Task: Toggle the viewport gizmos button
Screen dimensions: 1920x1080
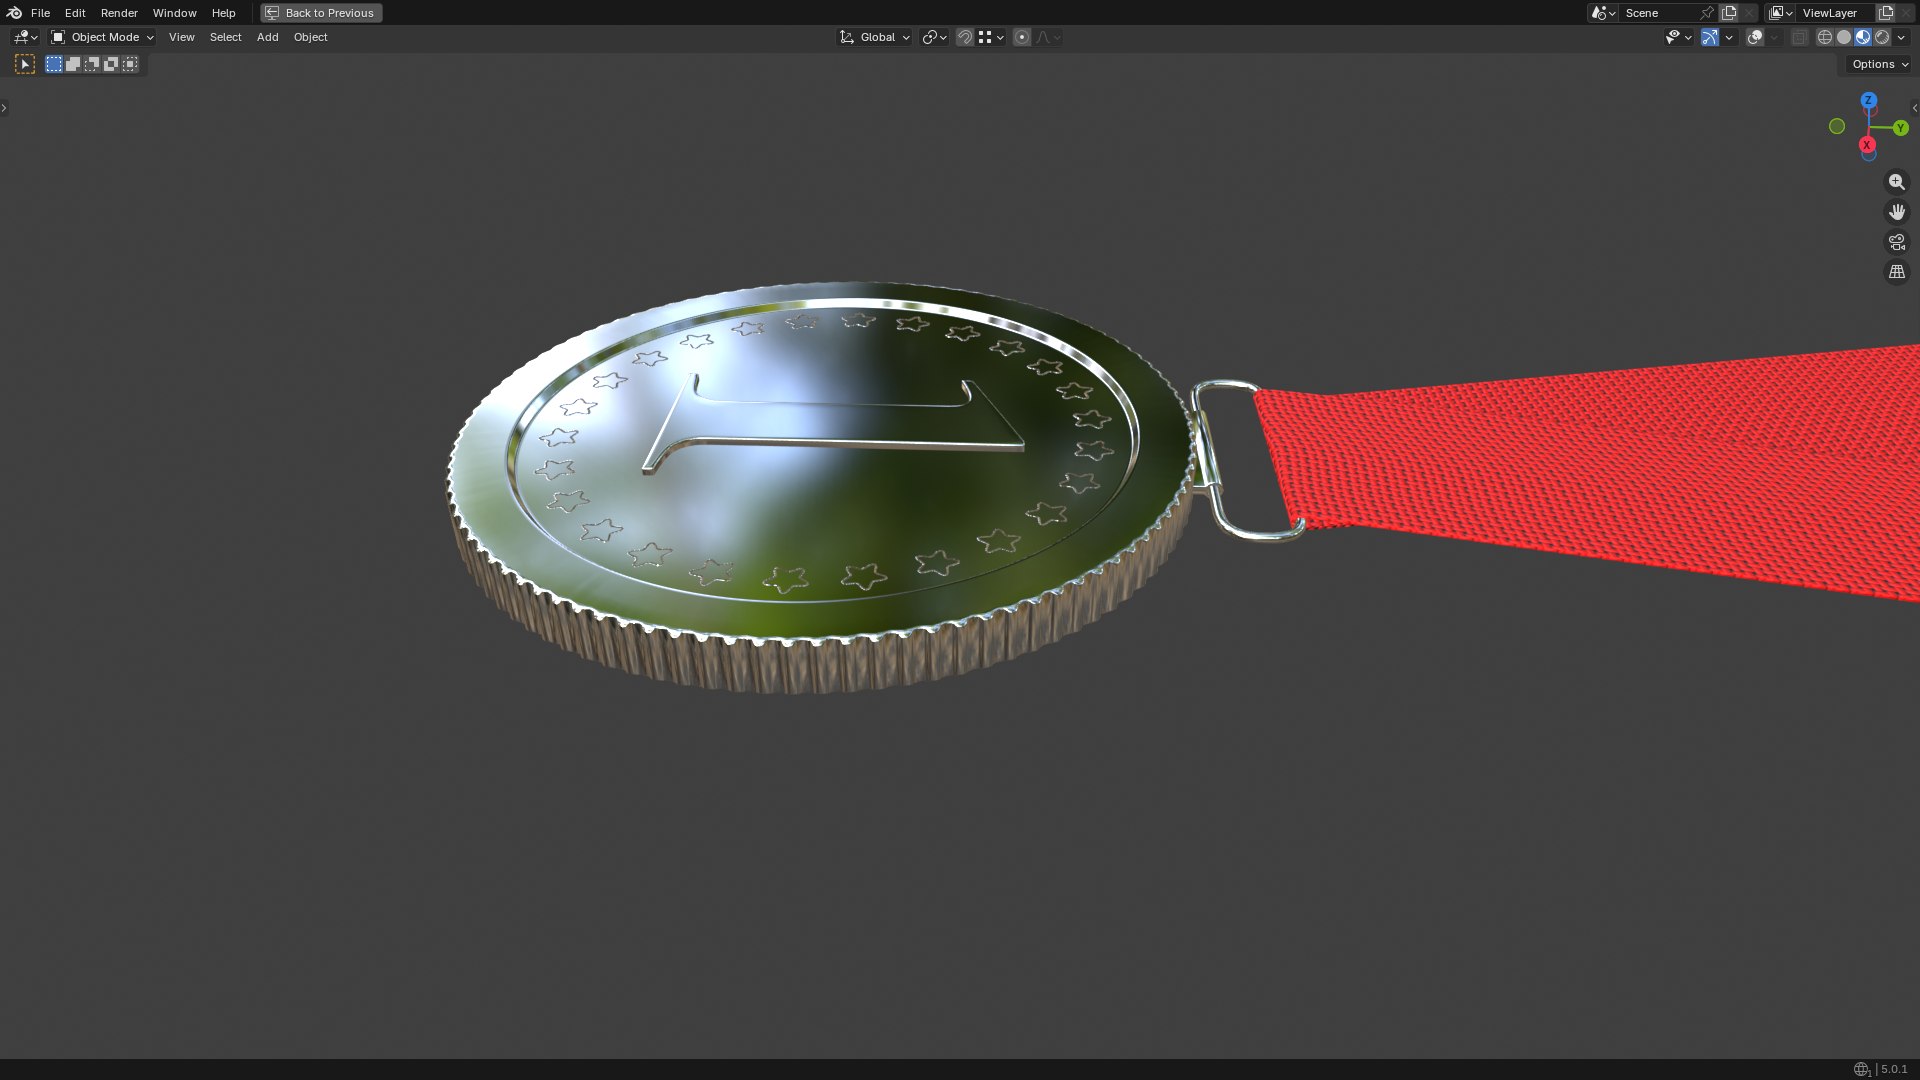Action: [x=1710, y=37]
